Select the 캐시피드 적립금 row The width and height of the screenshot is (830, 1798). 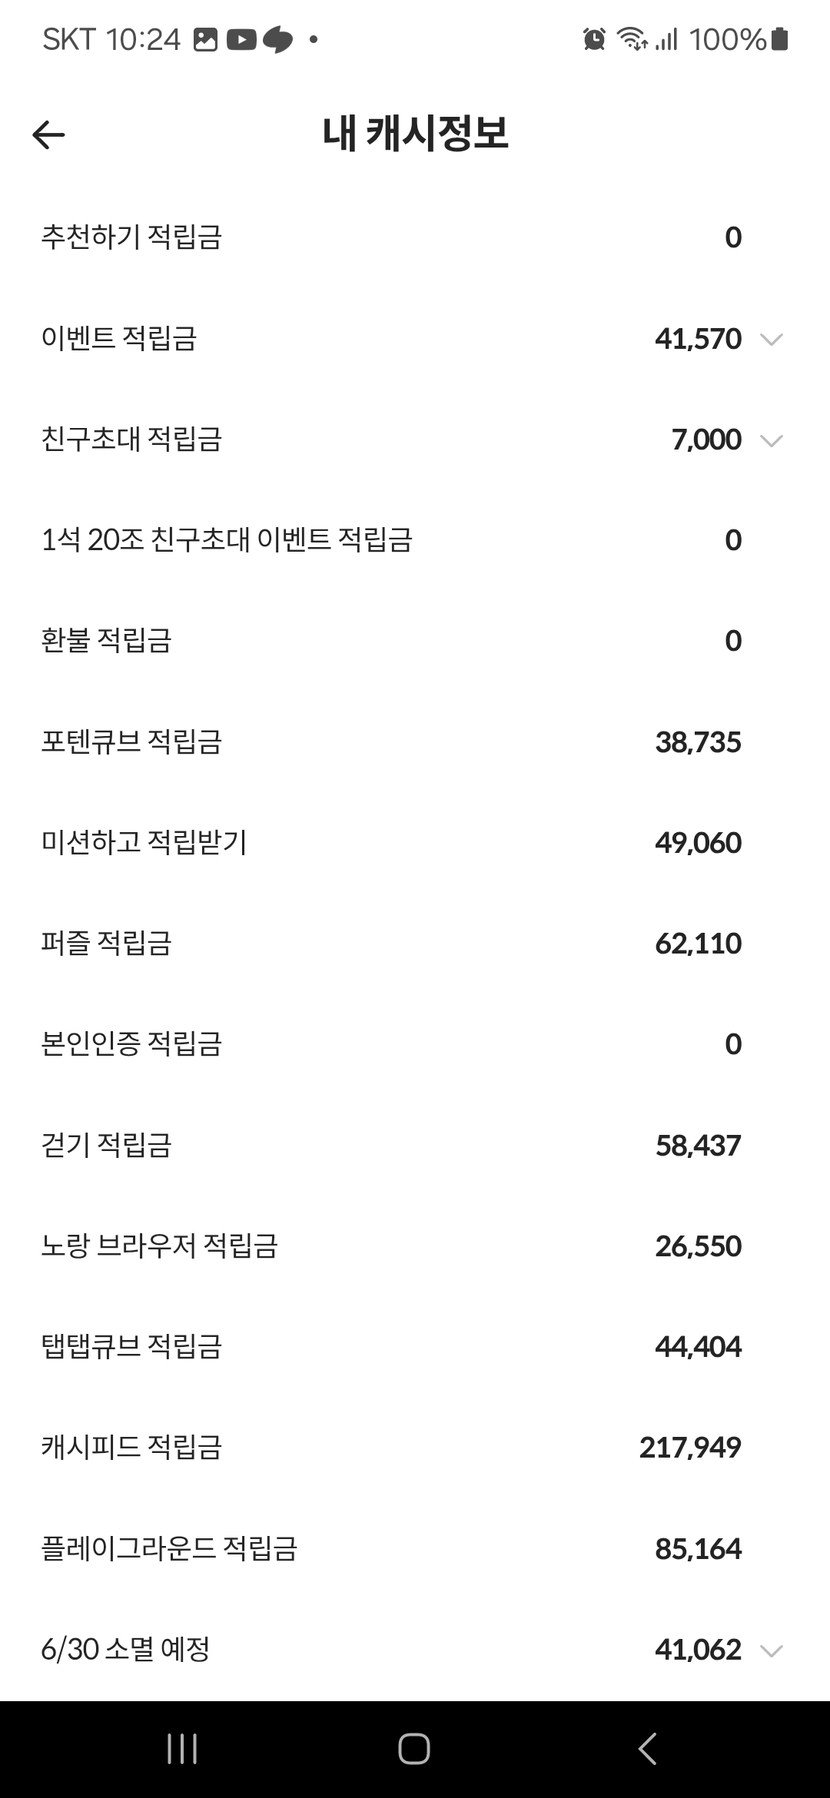[x=415, y=1447]
